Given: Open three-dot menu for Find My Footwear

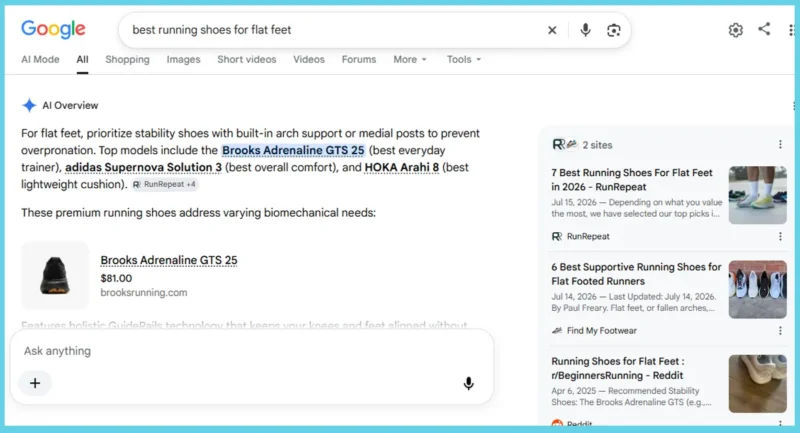Looking at the screenshot, I should click(780, 330).
